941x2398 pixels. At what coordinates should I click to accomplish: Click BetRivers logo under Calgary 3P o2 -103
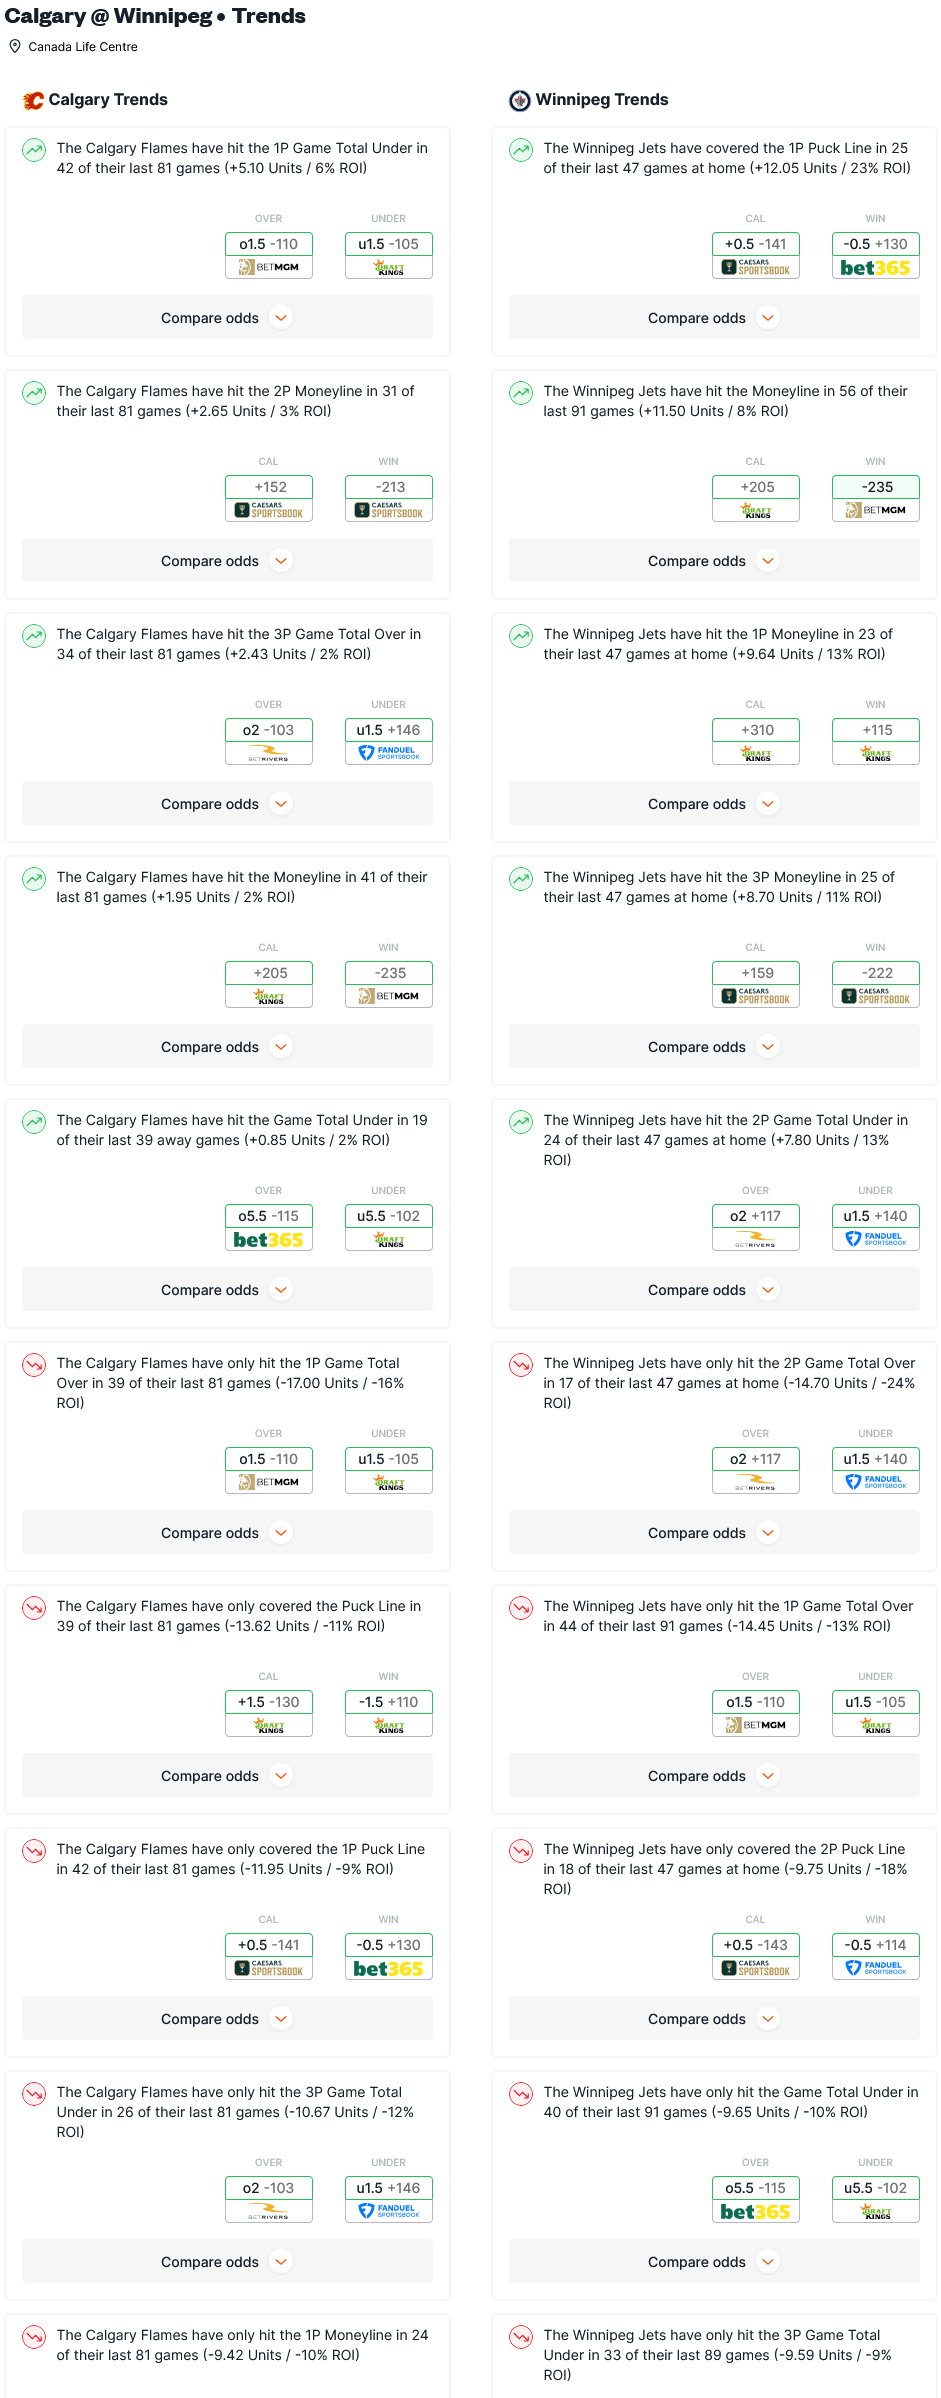point(269,753)
